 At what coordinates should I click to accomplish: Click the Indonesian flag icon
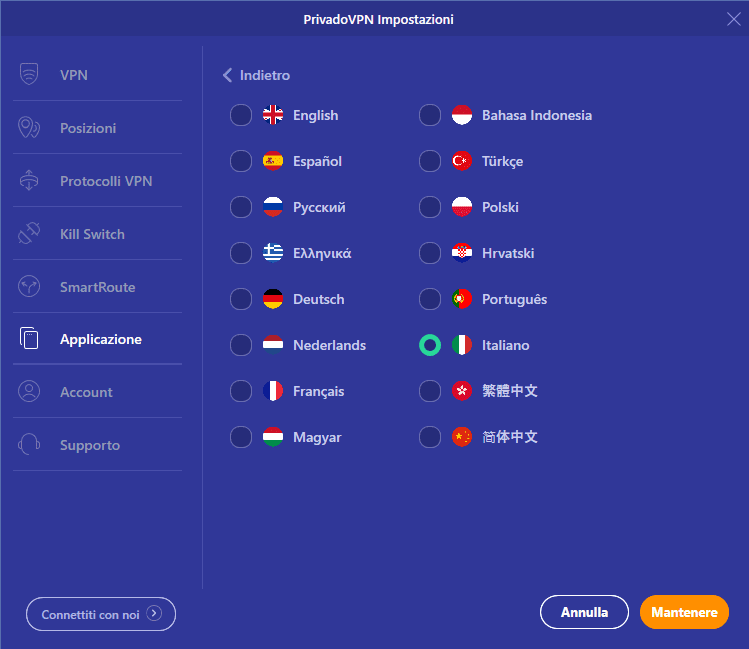(462, 115)
